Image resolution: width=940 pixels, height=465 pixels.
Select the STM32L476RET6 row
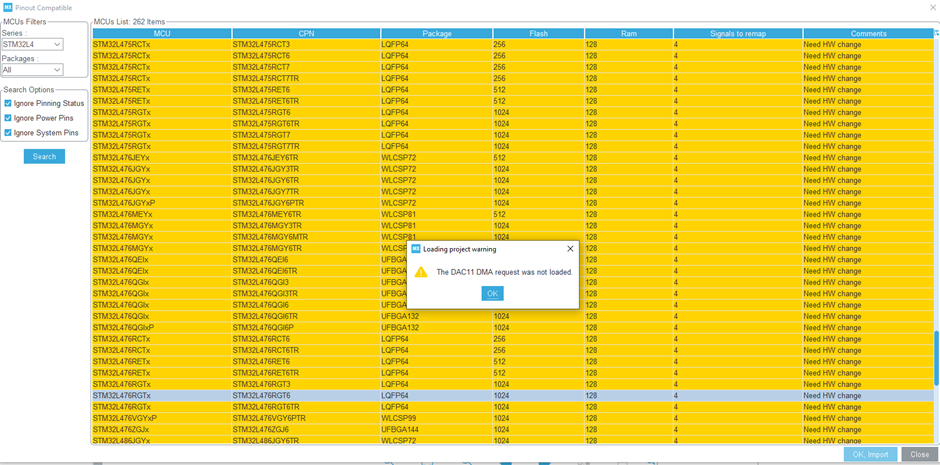(513, 362)
